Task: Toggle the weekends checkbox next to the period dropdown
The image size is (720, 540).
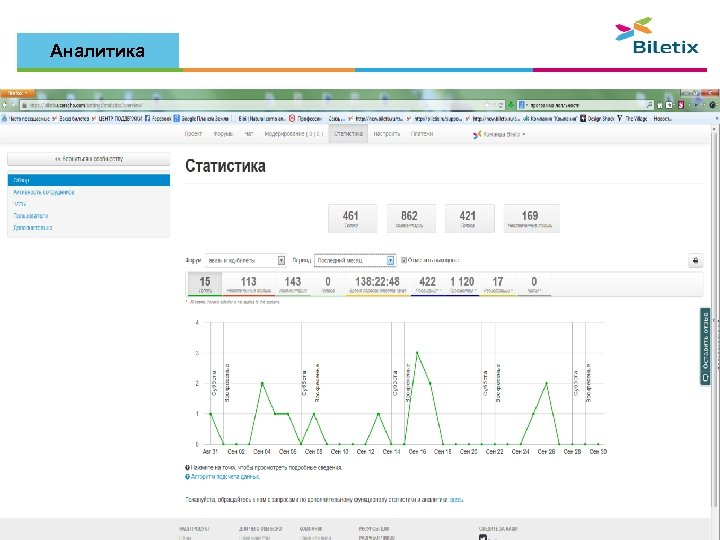Action: coord(404,260)
